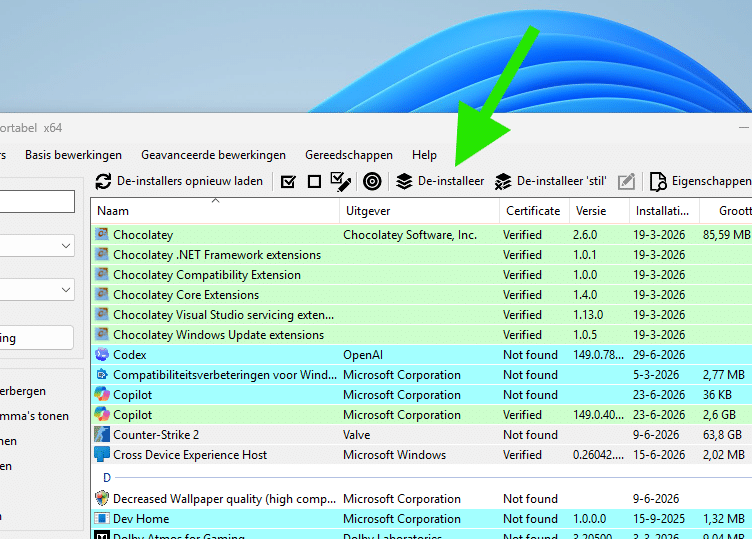Open Eigenschappen properties button
Viewport: 752px width, 539px height.
point(701,181)
